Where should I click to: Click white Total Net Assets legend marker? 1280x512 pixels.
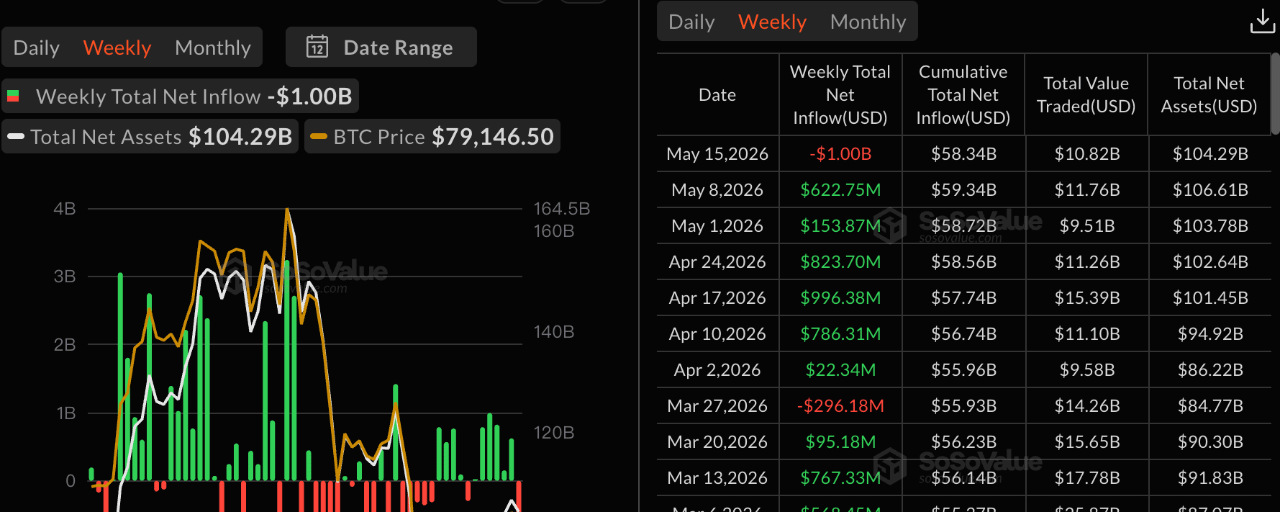pyautogui.click(x=16, y=137)
